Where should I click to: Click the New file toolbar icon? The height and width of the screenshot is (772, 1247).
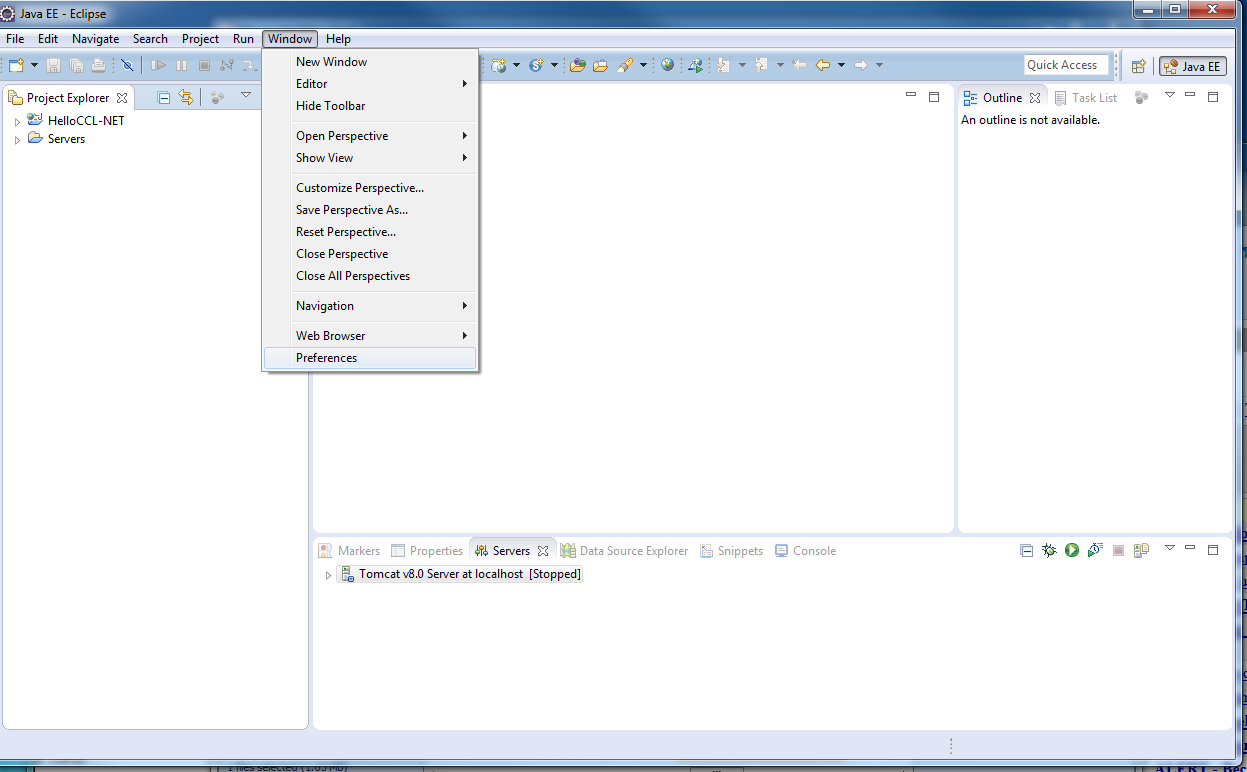pos(16,65)
